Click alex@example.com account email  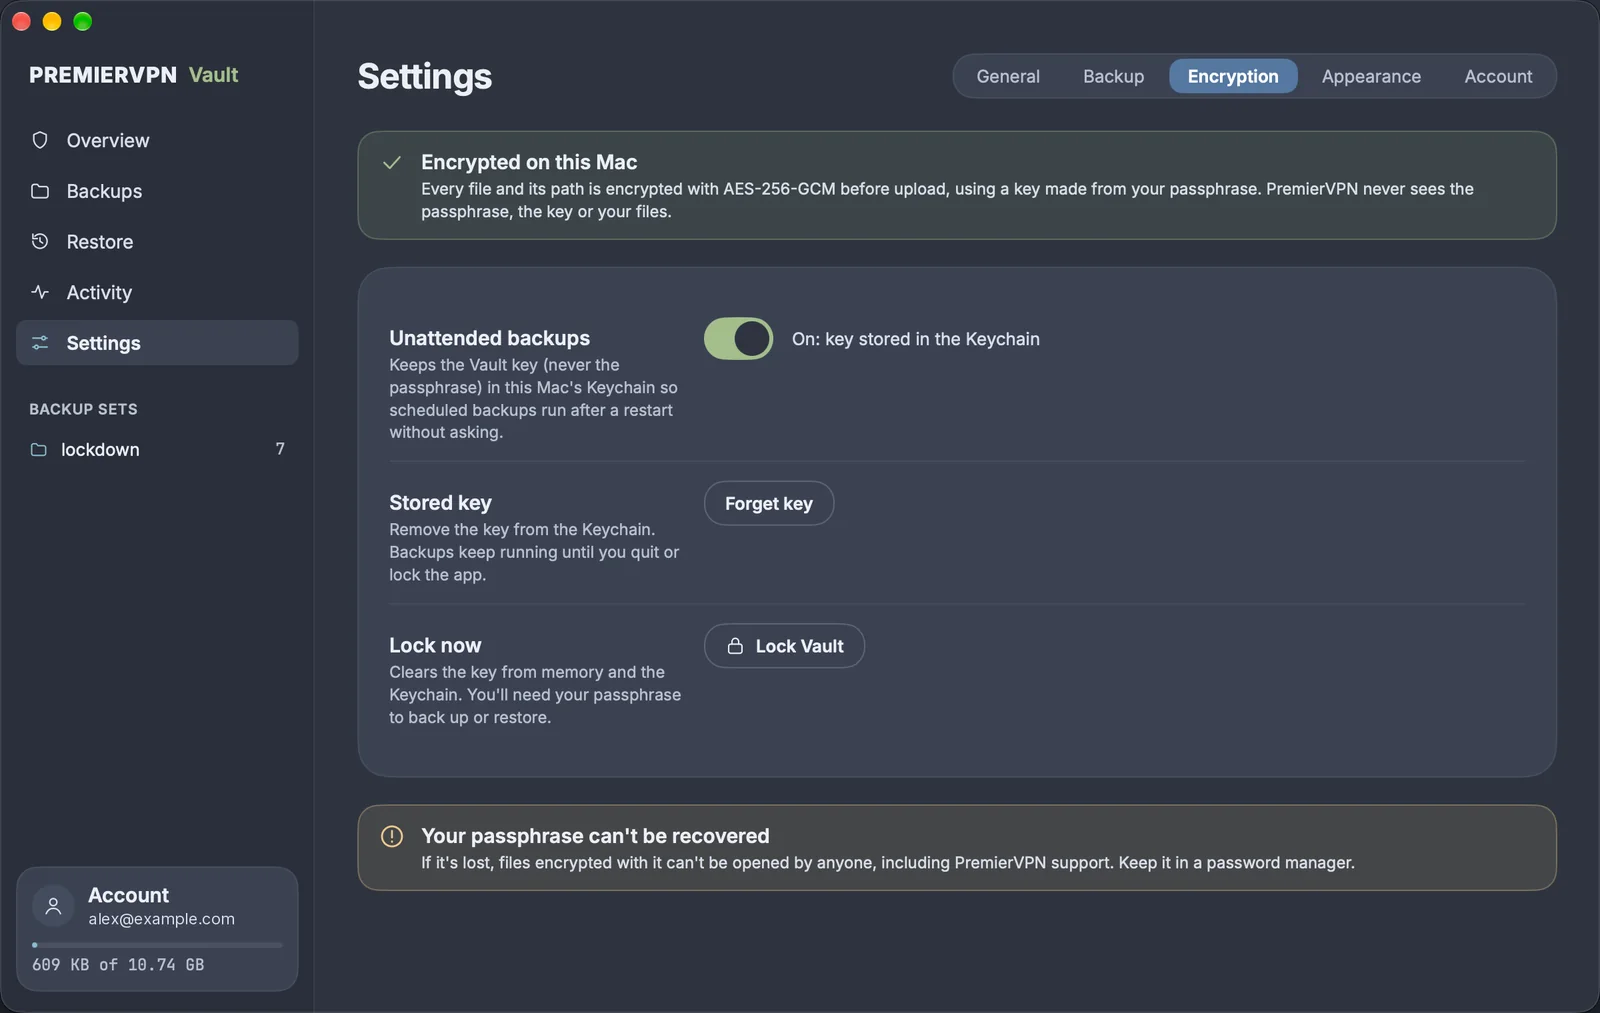coord(161,919)
